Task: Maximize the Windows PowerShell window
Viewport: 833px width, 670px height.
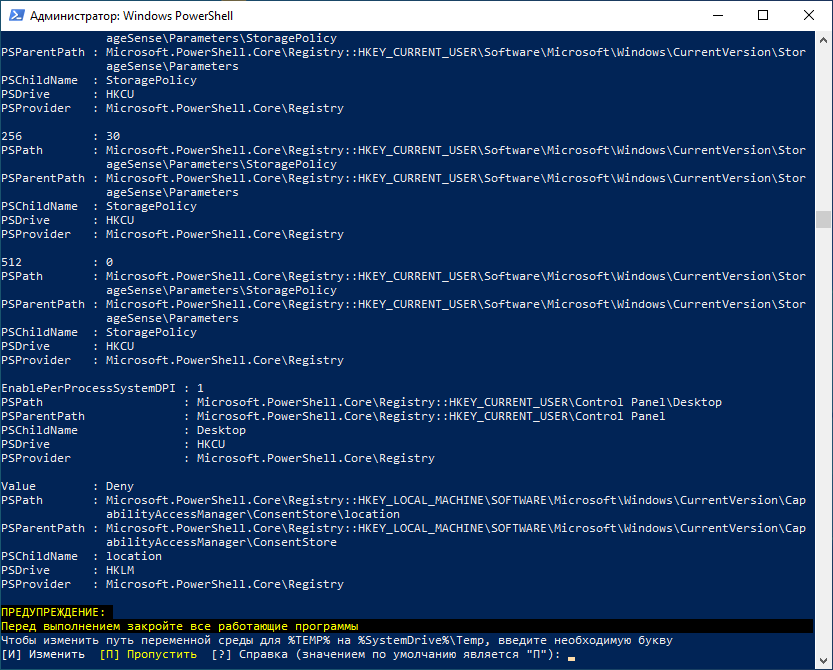Action: [x=763, y=15]
